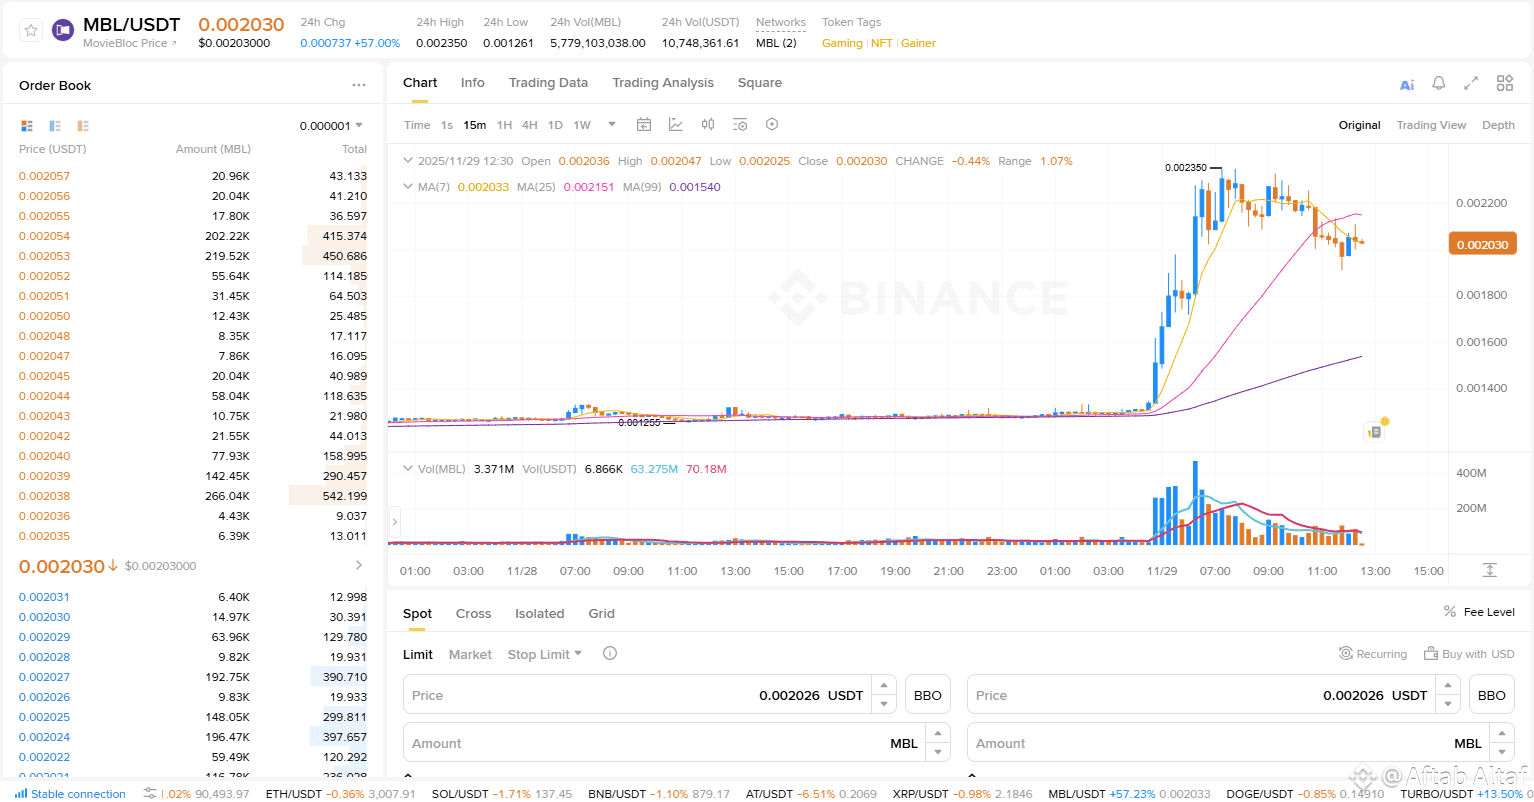
Task: Click the note marker icon on the chart
Action: (1375, 432)
